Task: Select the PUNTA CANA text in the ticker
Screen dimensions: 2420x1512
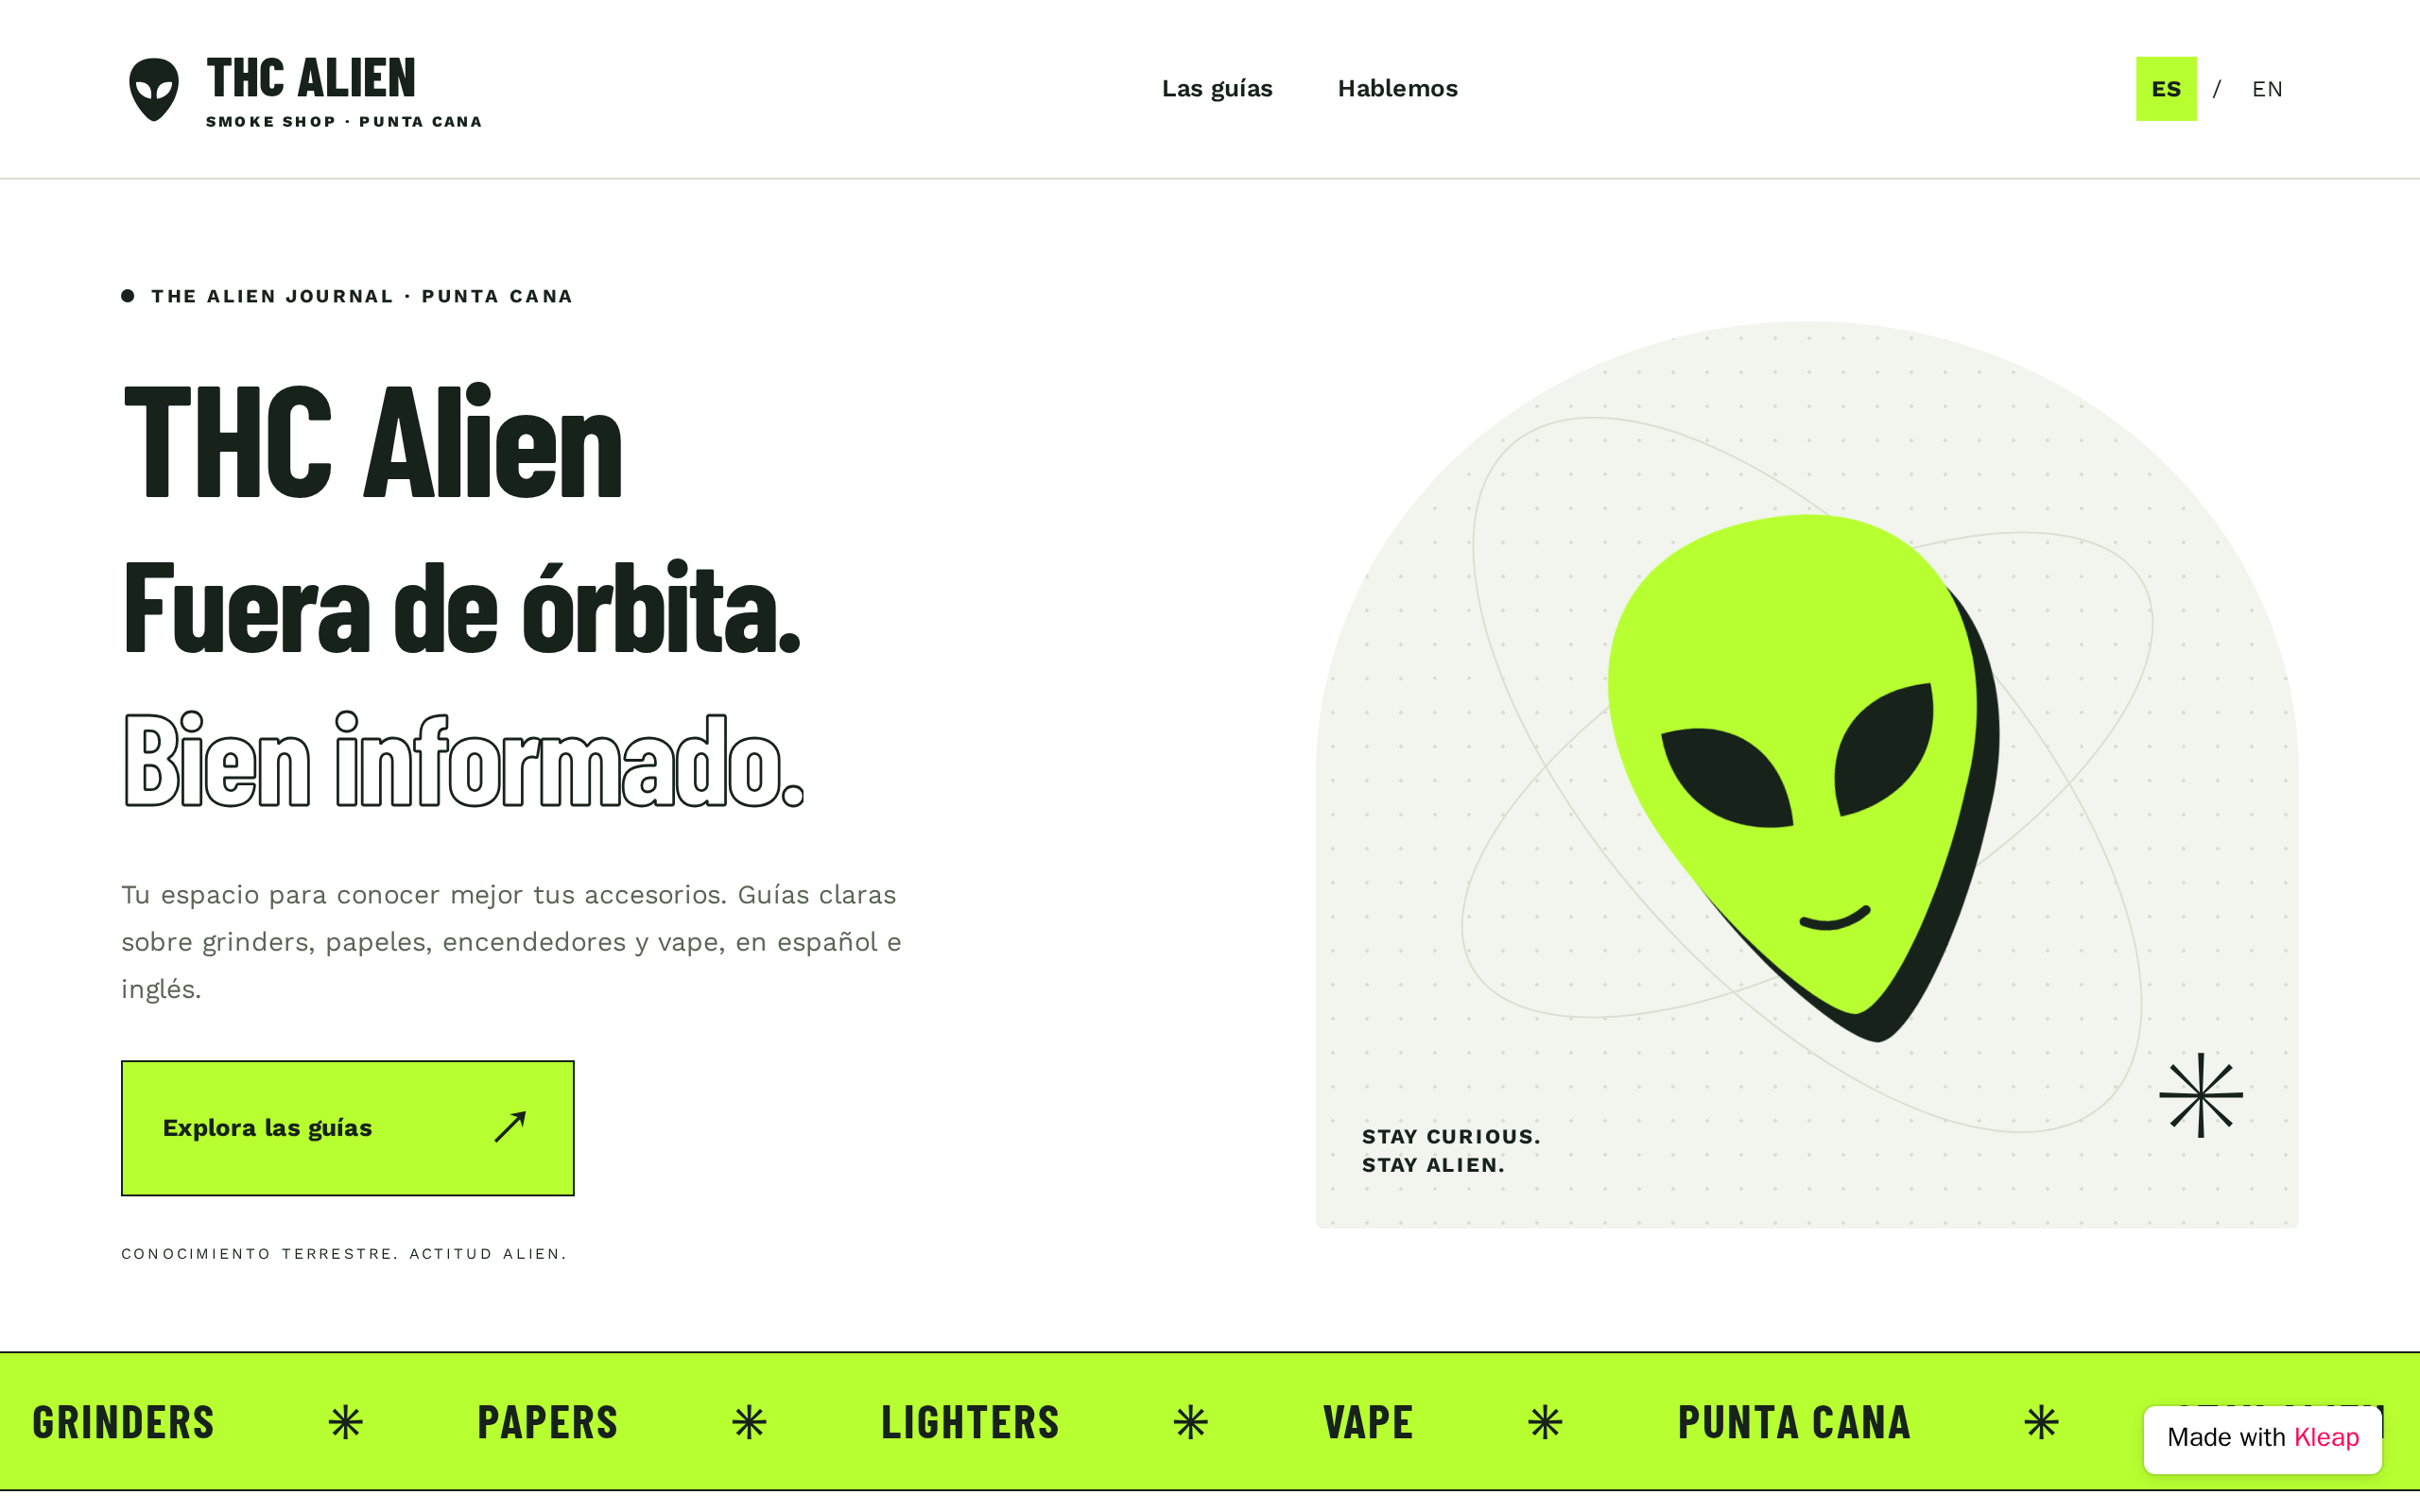Action: coord(1794,1422)
